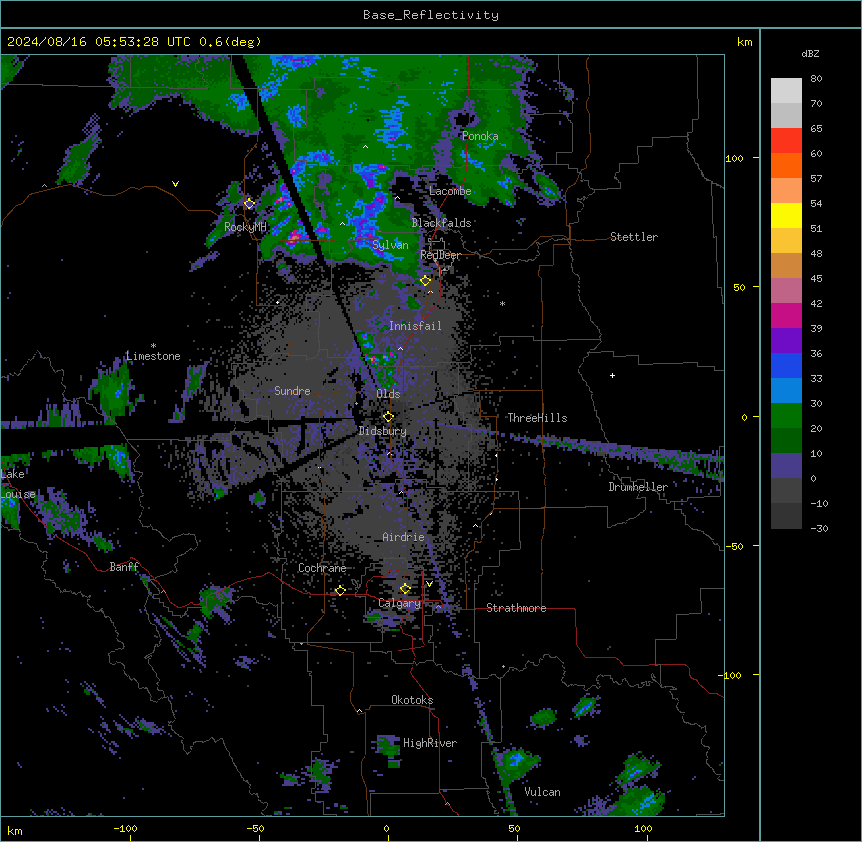Viewport: 862px width, 842px height.
Task: Click the RockyMH city label
Action: tap(245, 227)
